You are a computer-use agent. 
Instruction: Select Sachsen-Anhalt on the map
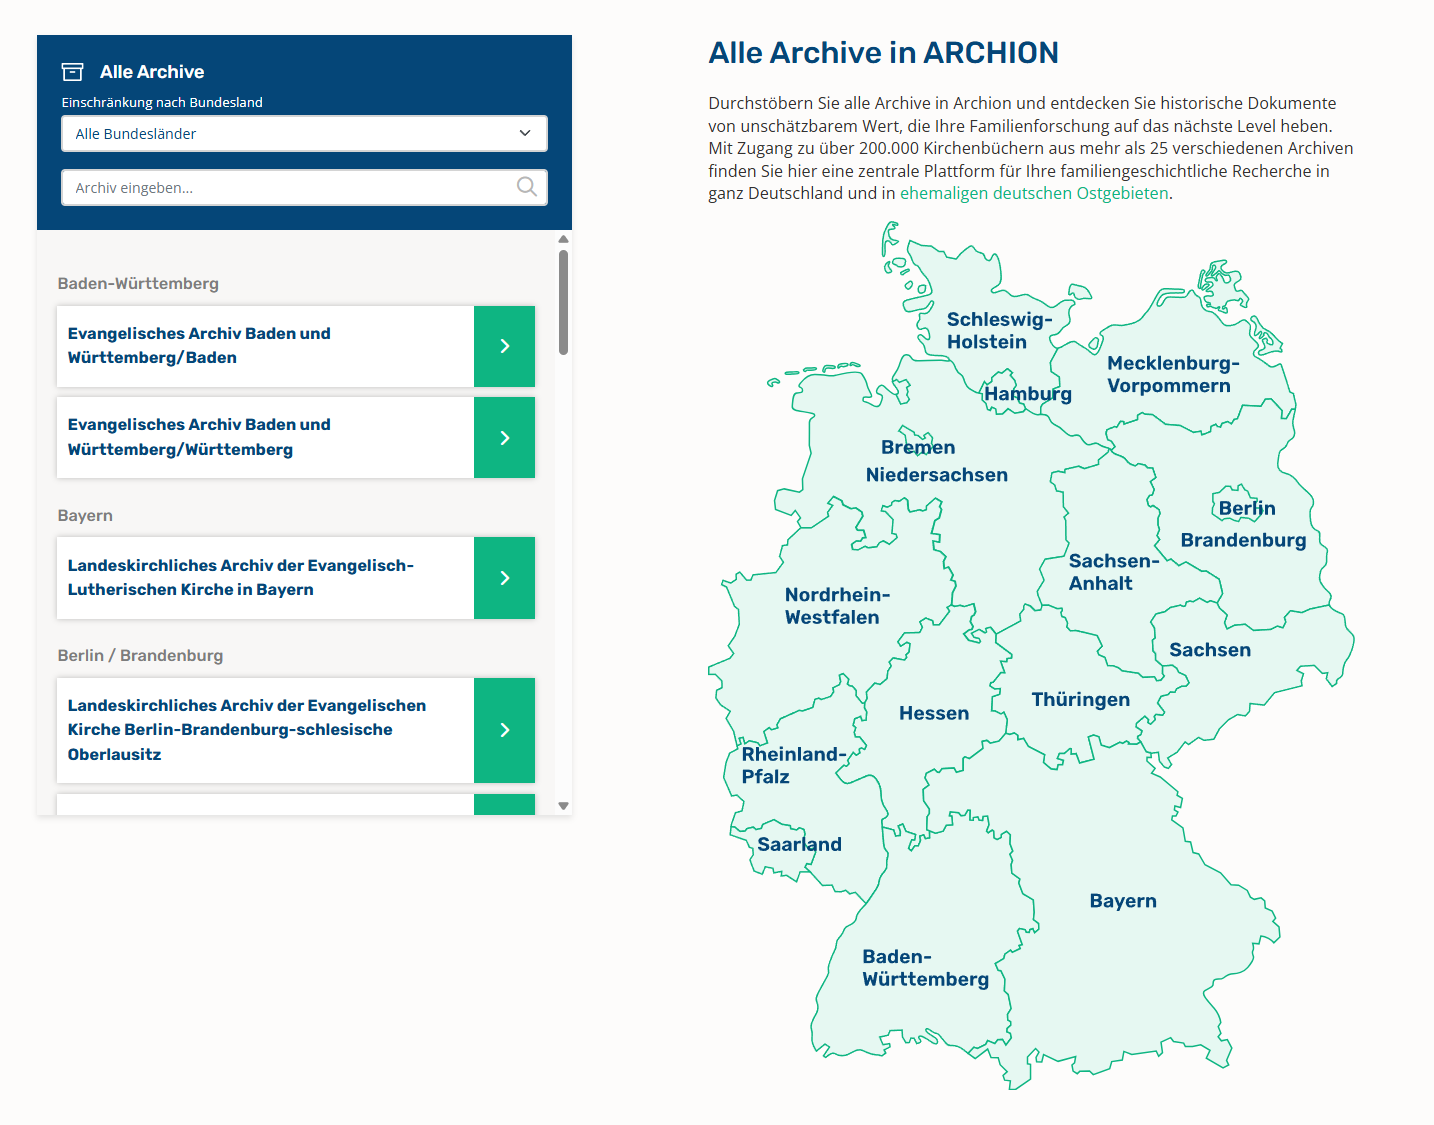pyautogui.click(x=1113, y=572)
